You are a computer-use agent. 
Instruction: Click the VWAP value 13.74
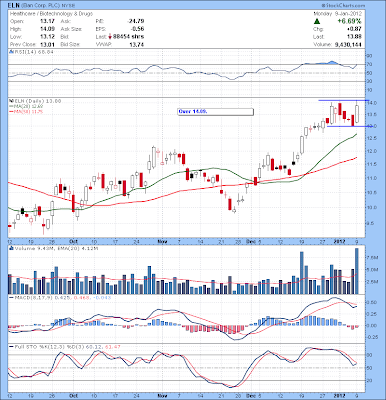(x=138, y=44)
